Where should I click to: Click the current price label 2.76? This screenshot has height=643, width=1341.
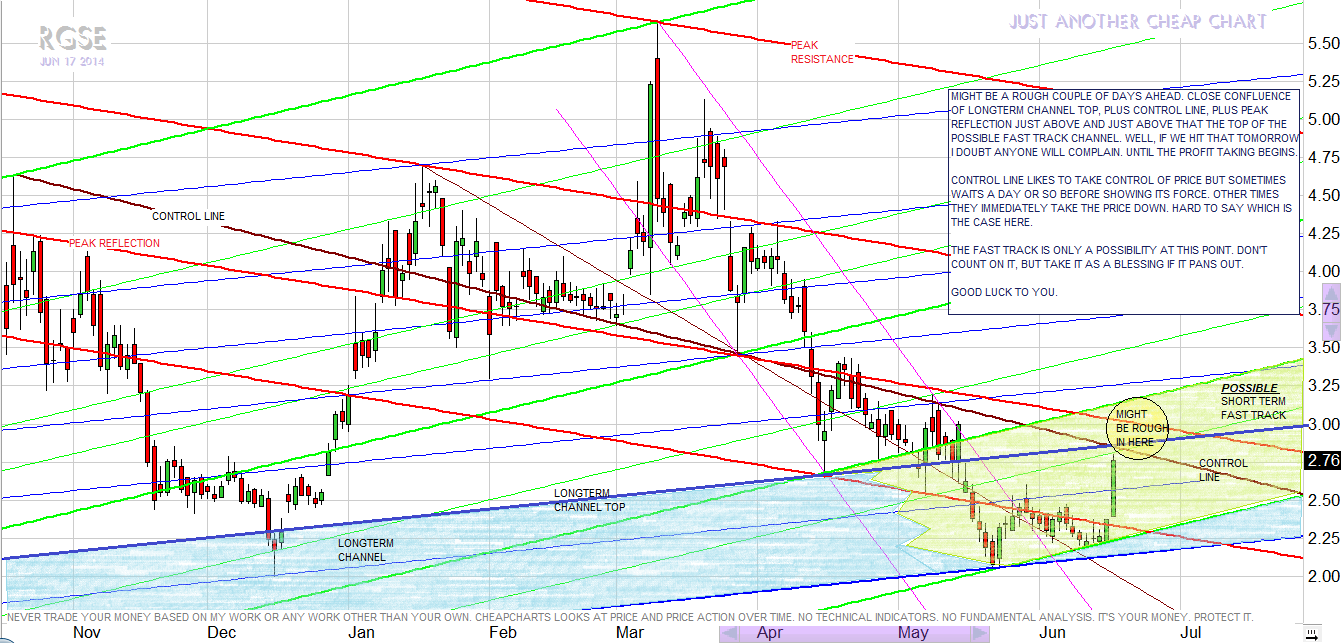pyautogui.click(x=1322, y=461)
